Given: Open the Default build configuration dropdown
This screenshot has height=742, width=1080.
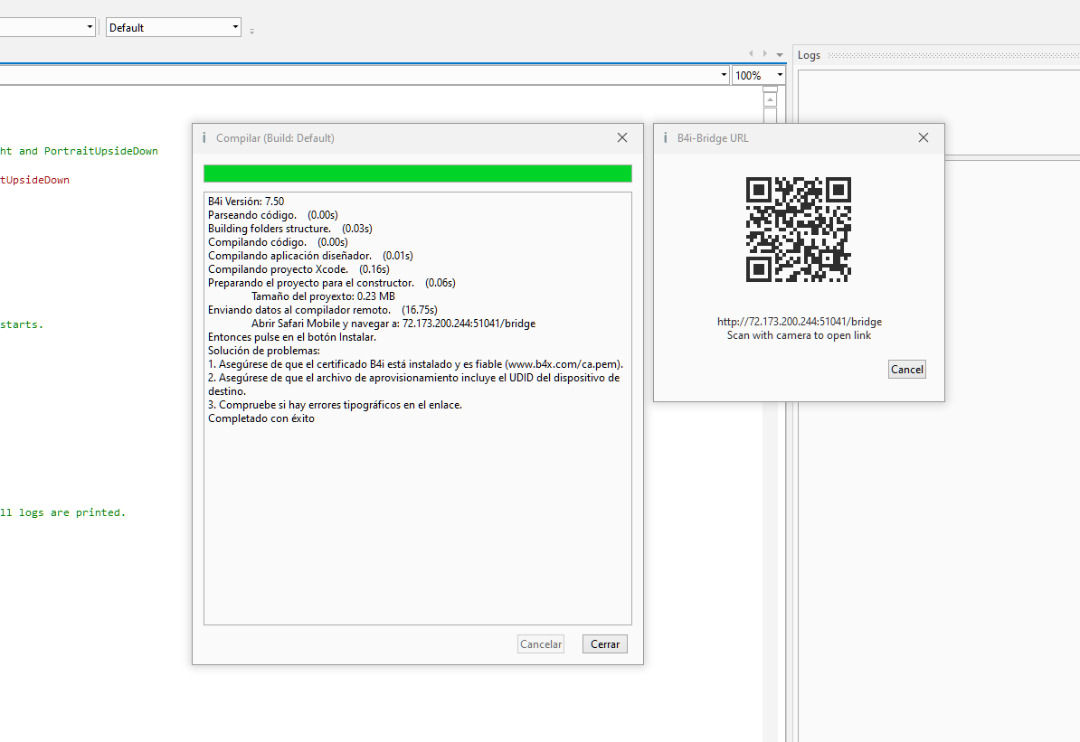Looking at the screenshot, I should point(235,28).
